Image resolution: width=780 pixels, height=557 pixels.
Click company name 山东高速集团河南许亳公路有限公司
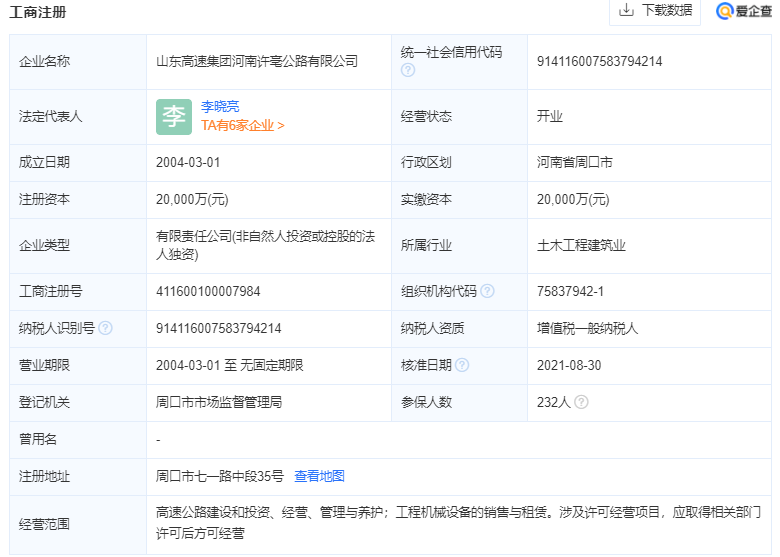256,61
